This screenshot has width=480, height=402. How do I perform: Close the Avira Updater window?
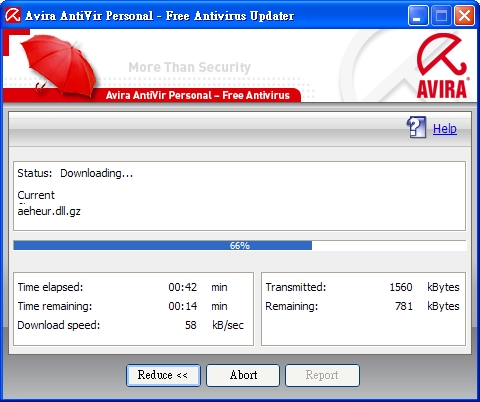tap(464, 16)
